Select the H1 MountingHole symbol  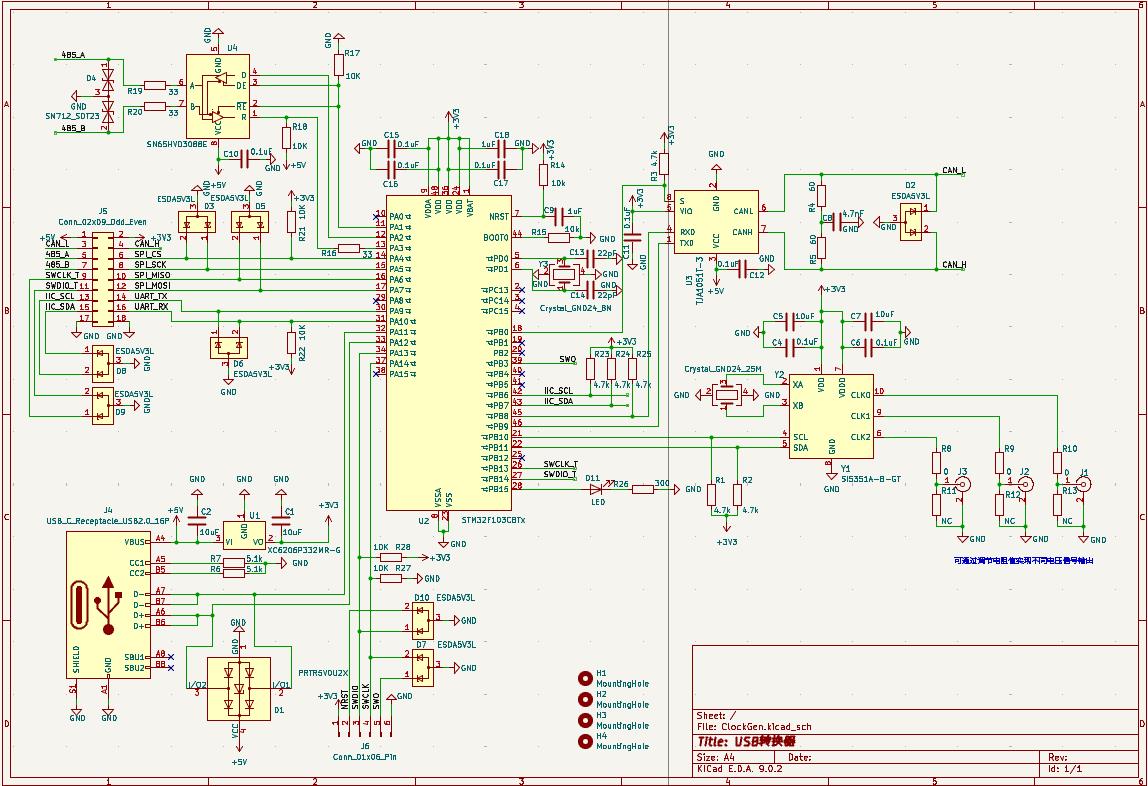pos(586,678)
